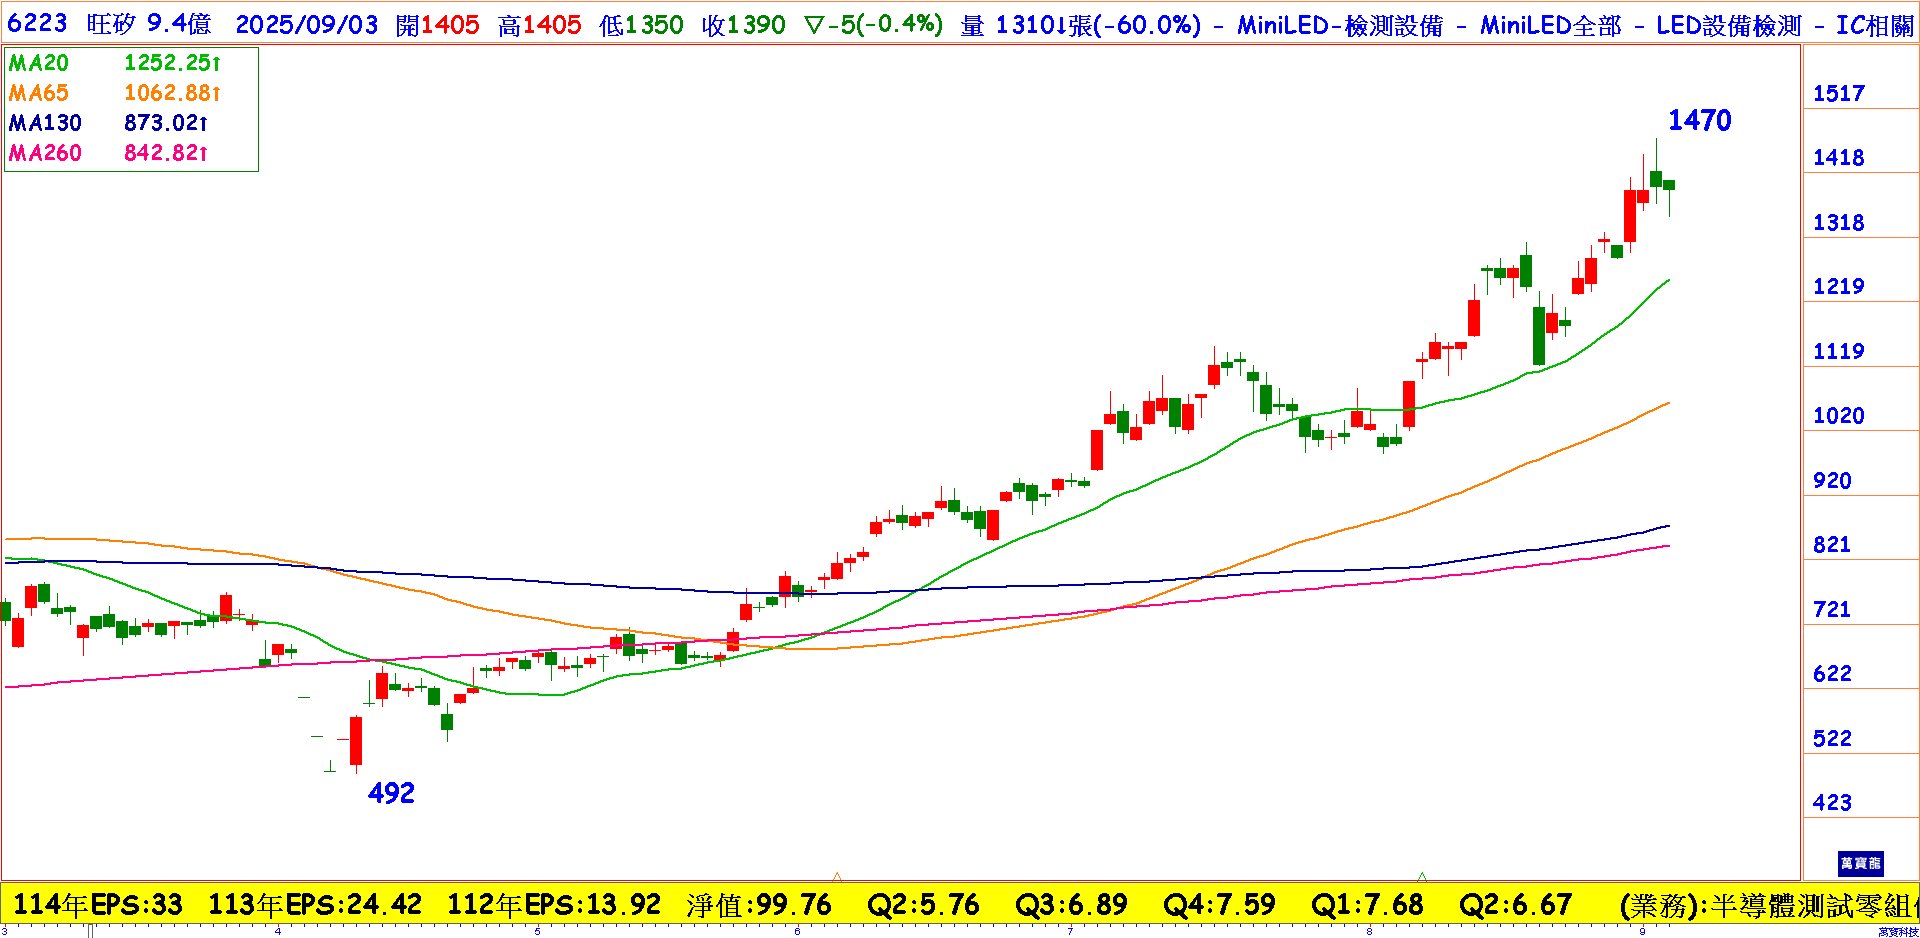Click the small triangle marker below June candles
The height and width of the screenshot is (938, 1920).
coord(837,877)
